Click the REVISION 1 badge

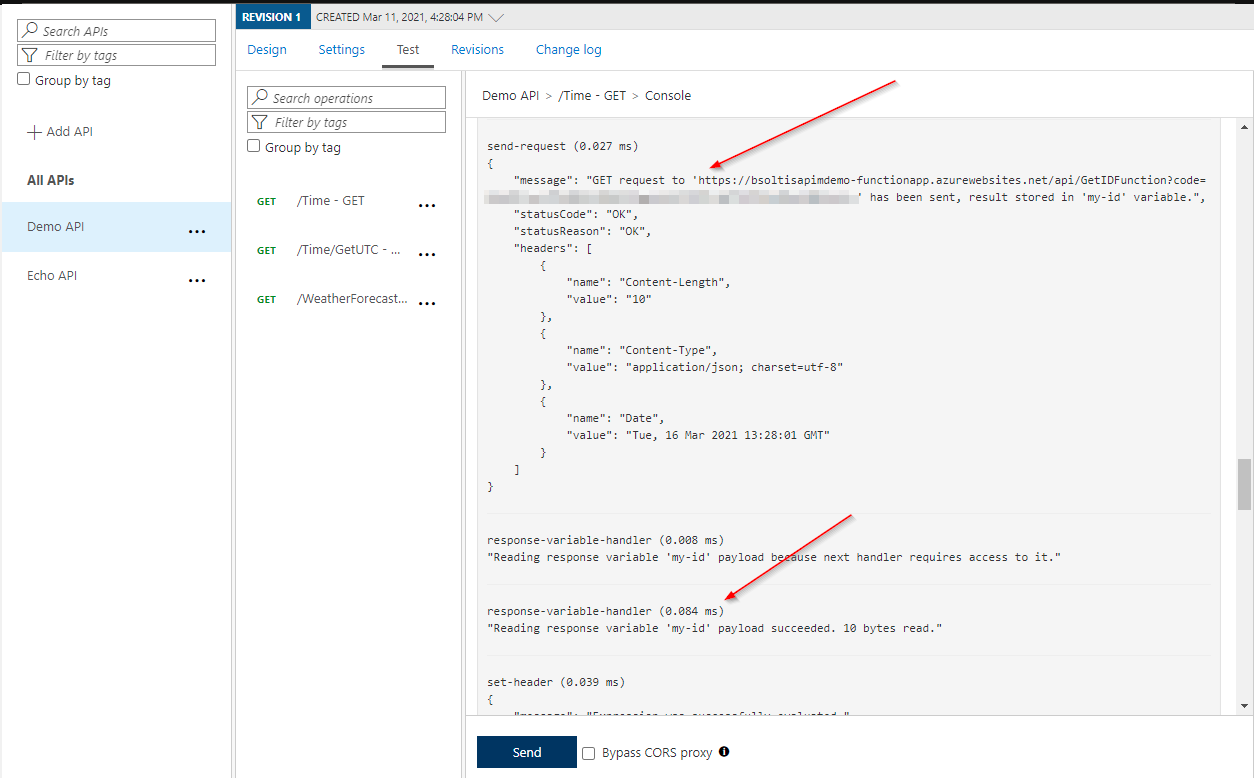coord(273,17)
